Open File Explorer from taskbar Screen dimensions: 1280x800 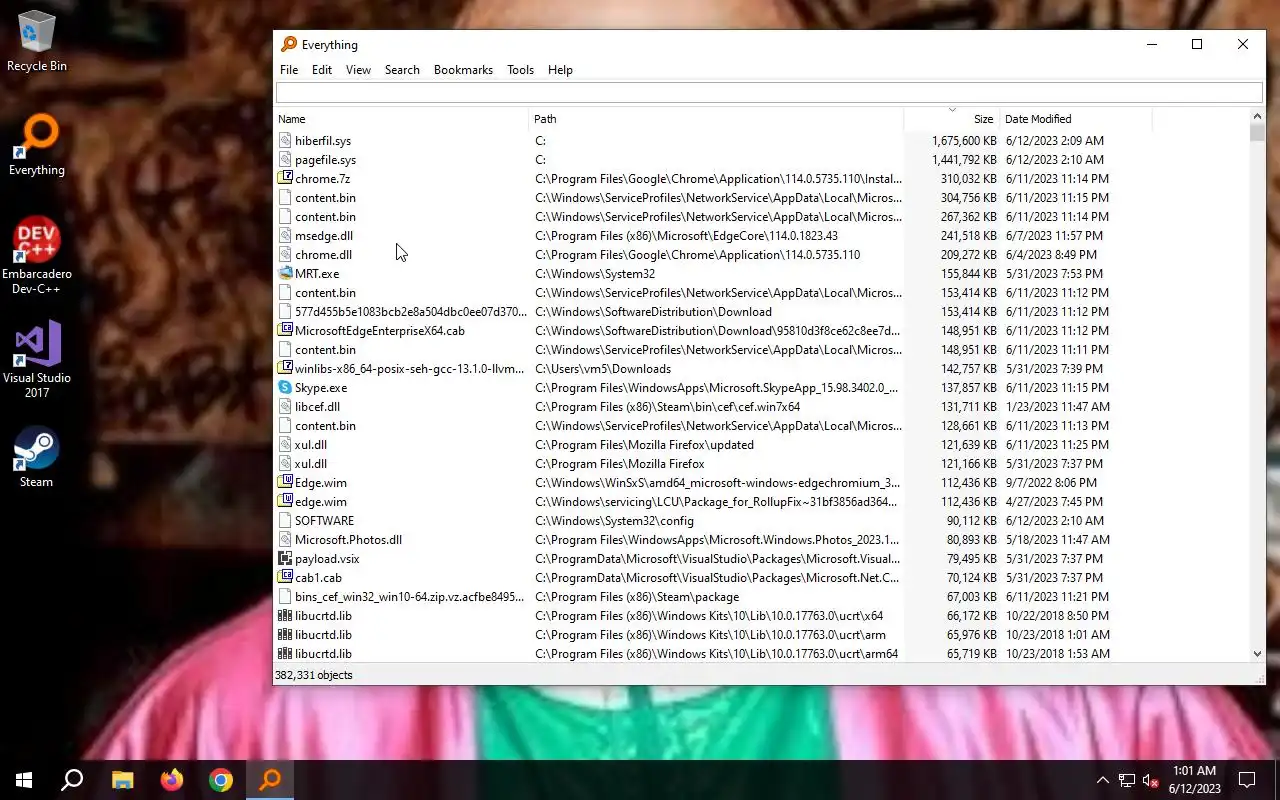tap(122, 780)
